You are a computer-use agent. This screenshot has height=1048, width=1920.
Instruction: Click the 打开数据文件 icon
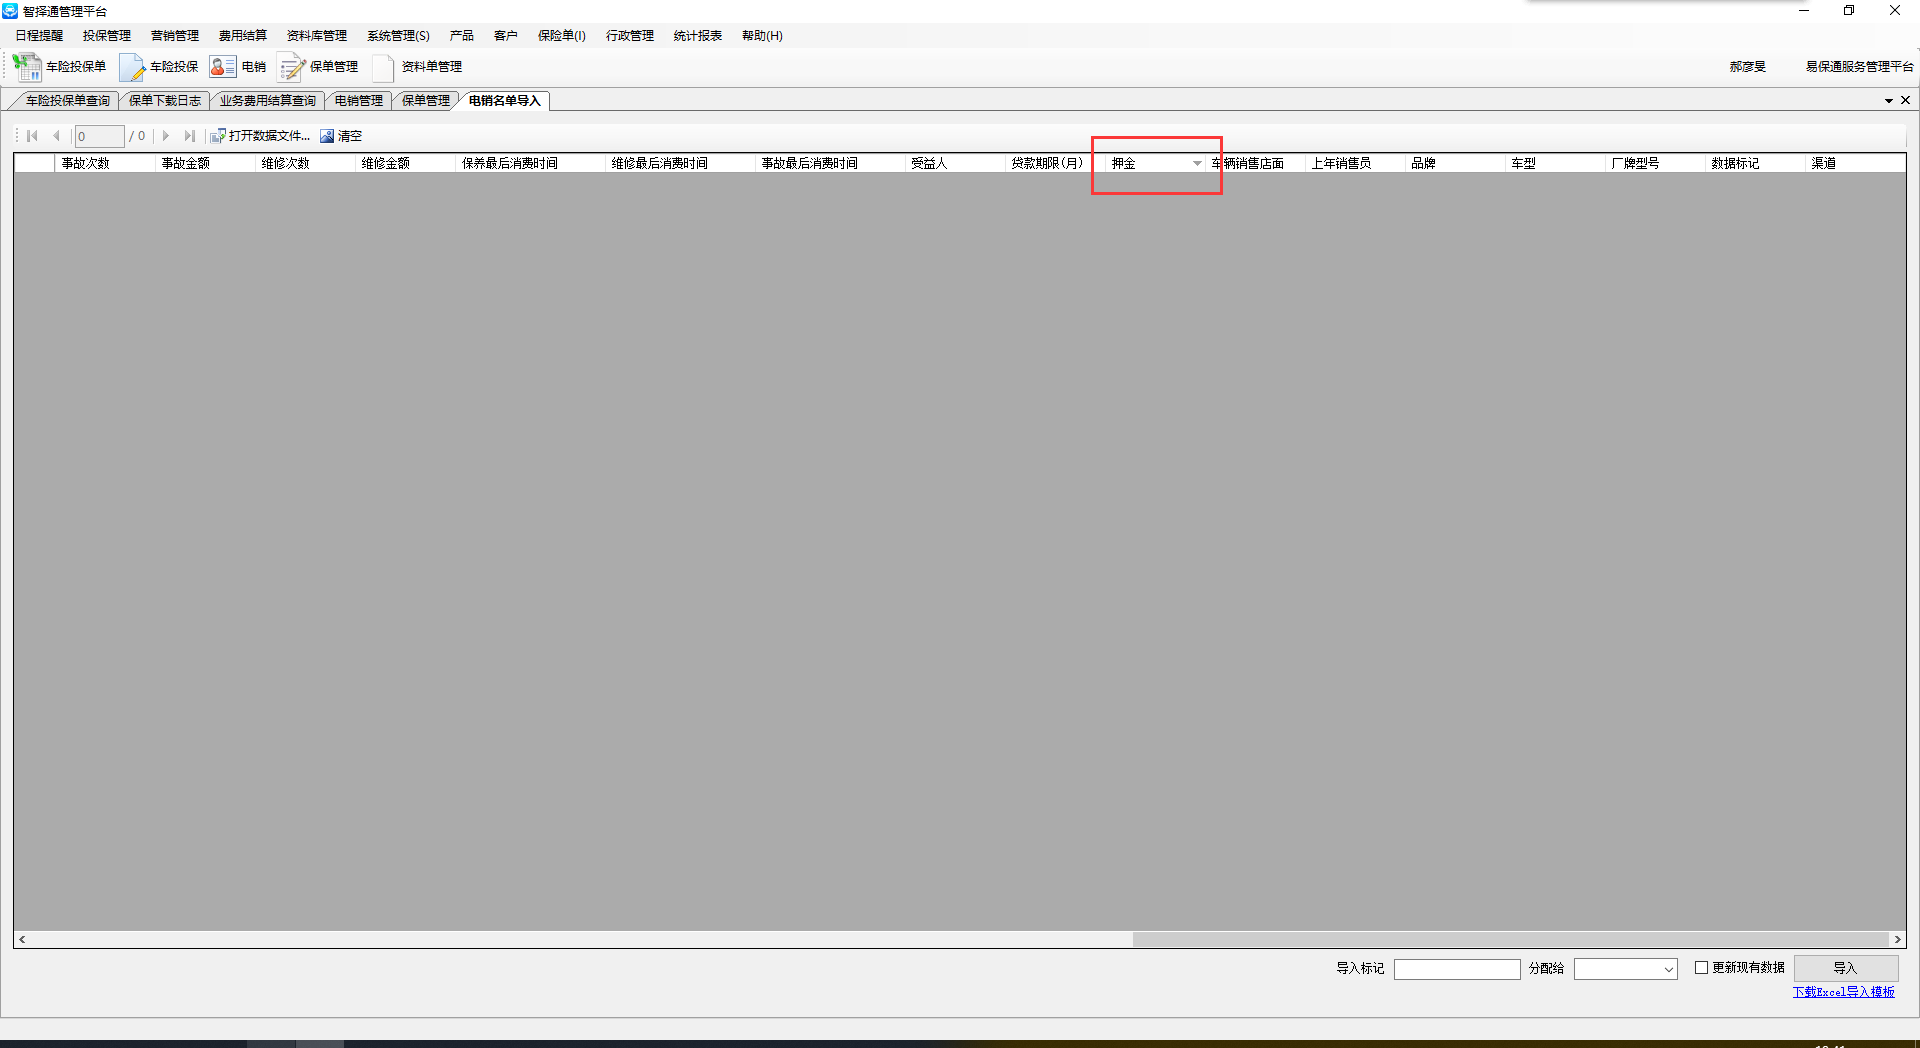[217, 136]
